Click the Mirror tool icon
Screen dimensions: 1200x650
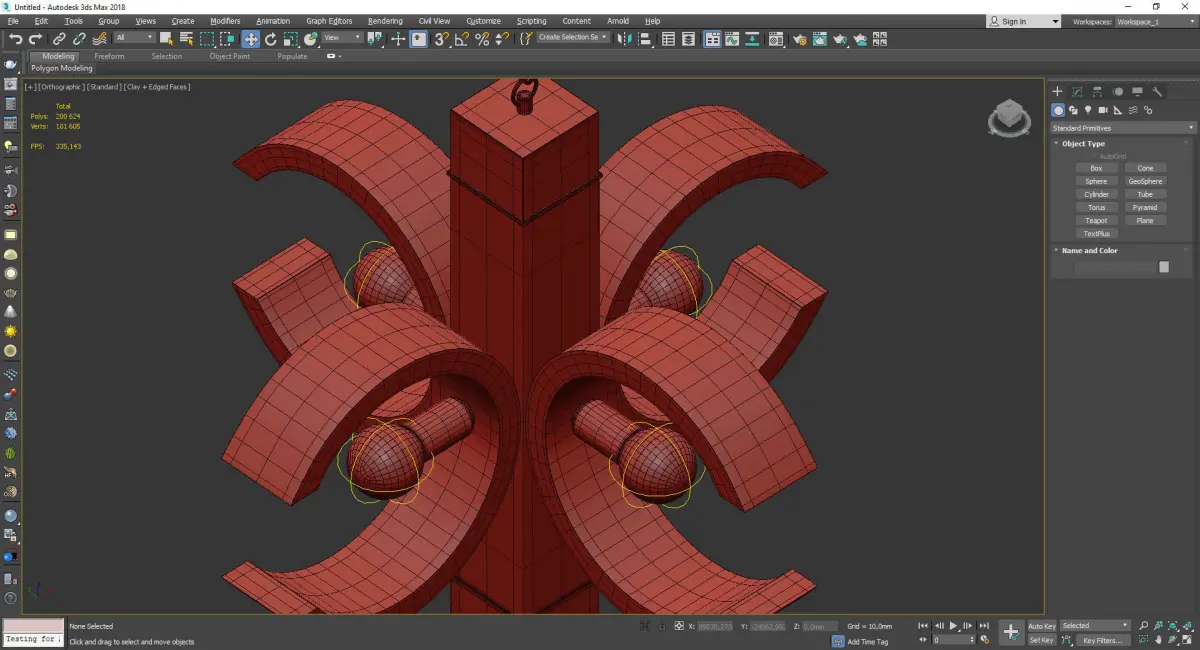pyautogui.click(x=623, y=39)
